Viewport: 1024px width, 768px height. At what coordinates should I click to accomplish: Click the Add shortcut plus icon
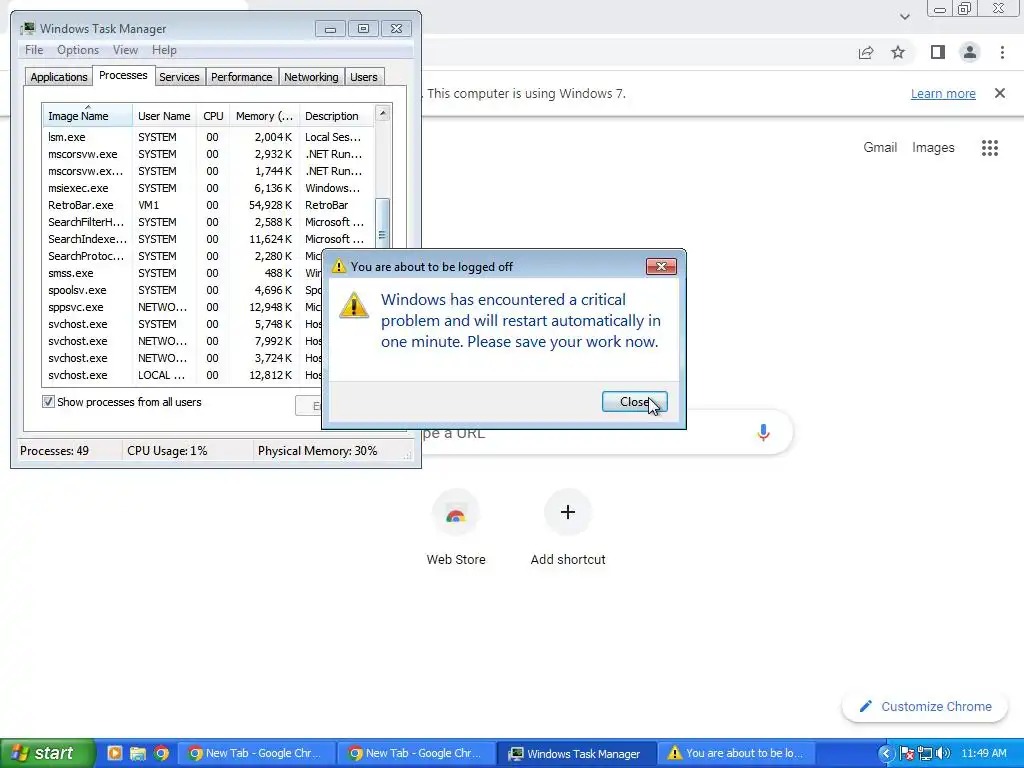coord(568,512)
